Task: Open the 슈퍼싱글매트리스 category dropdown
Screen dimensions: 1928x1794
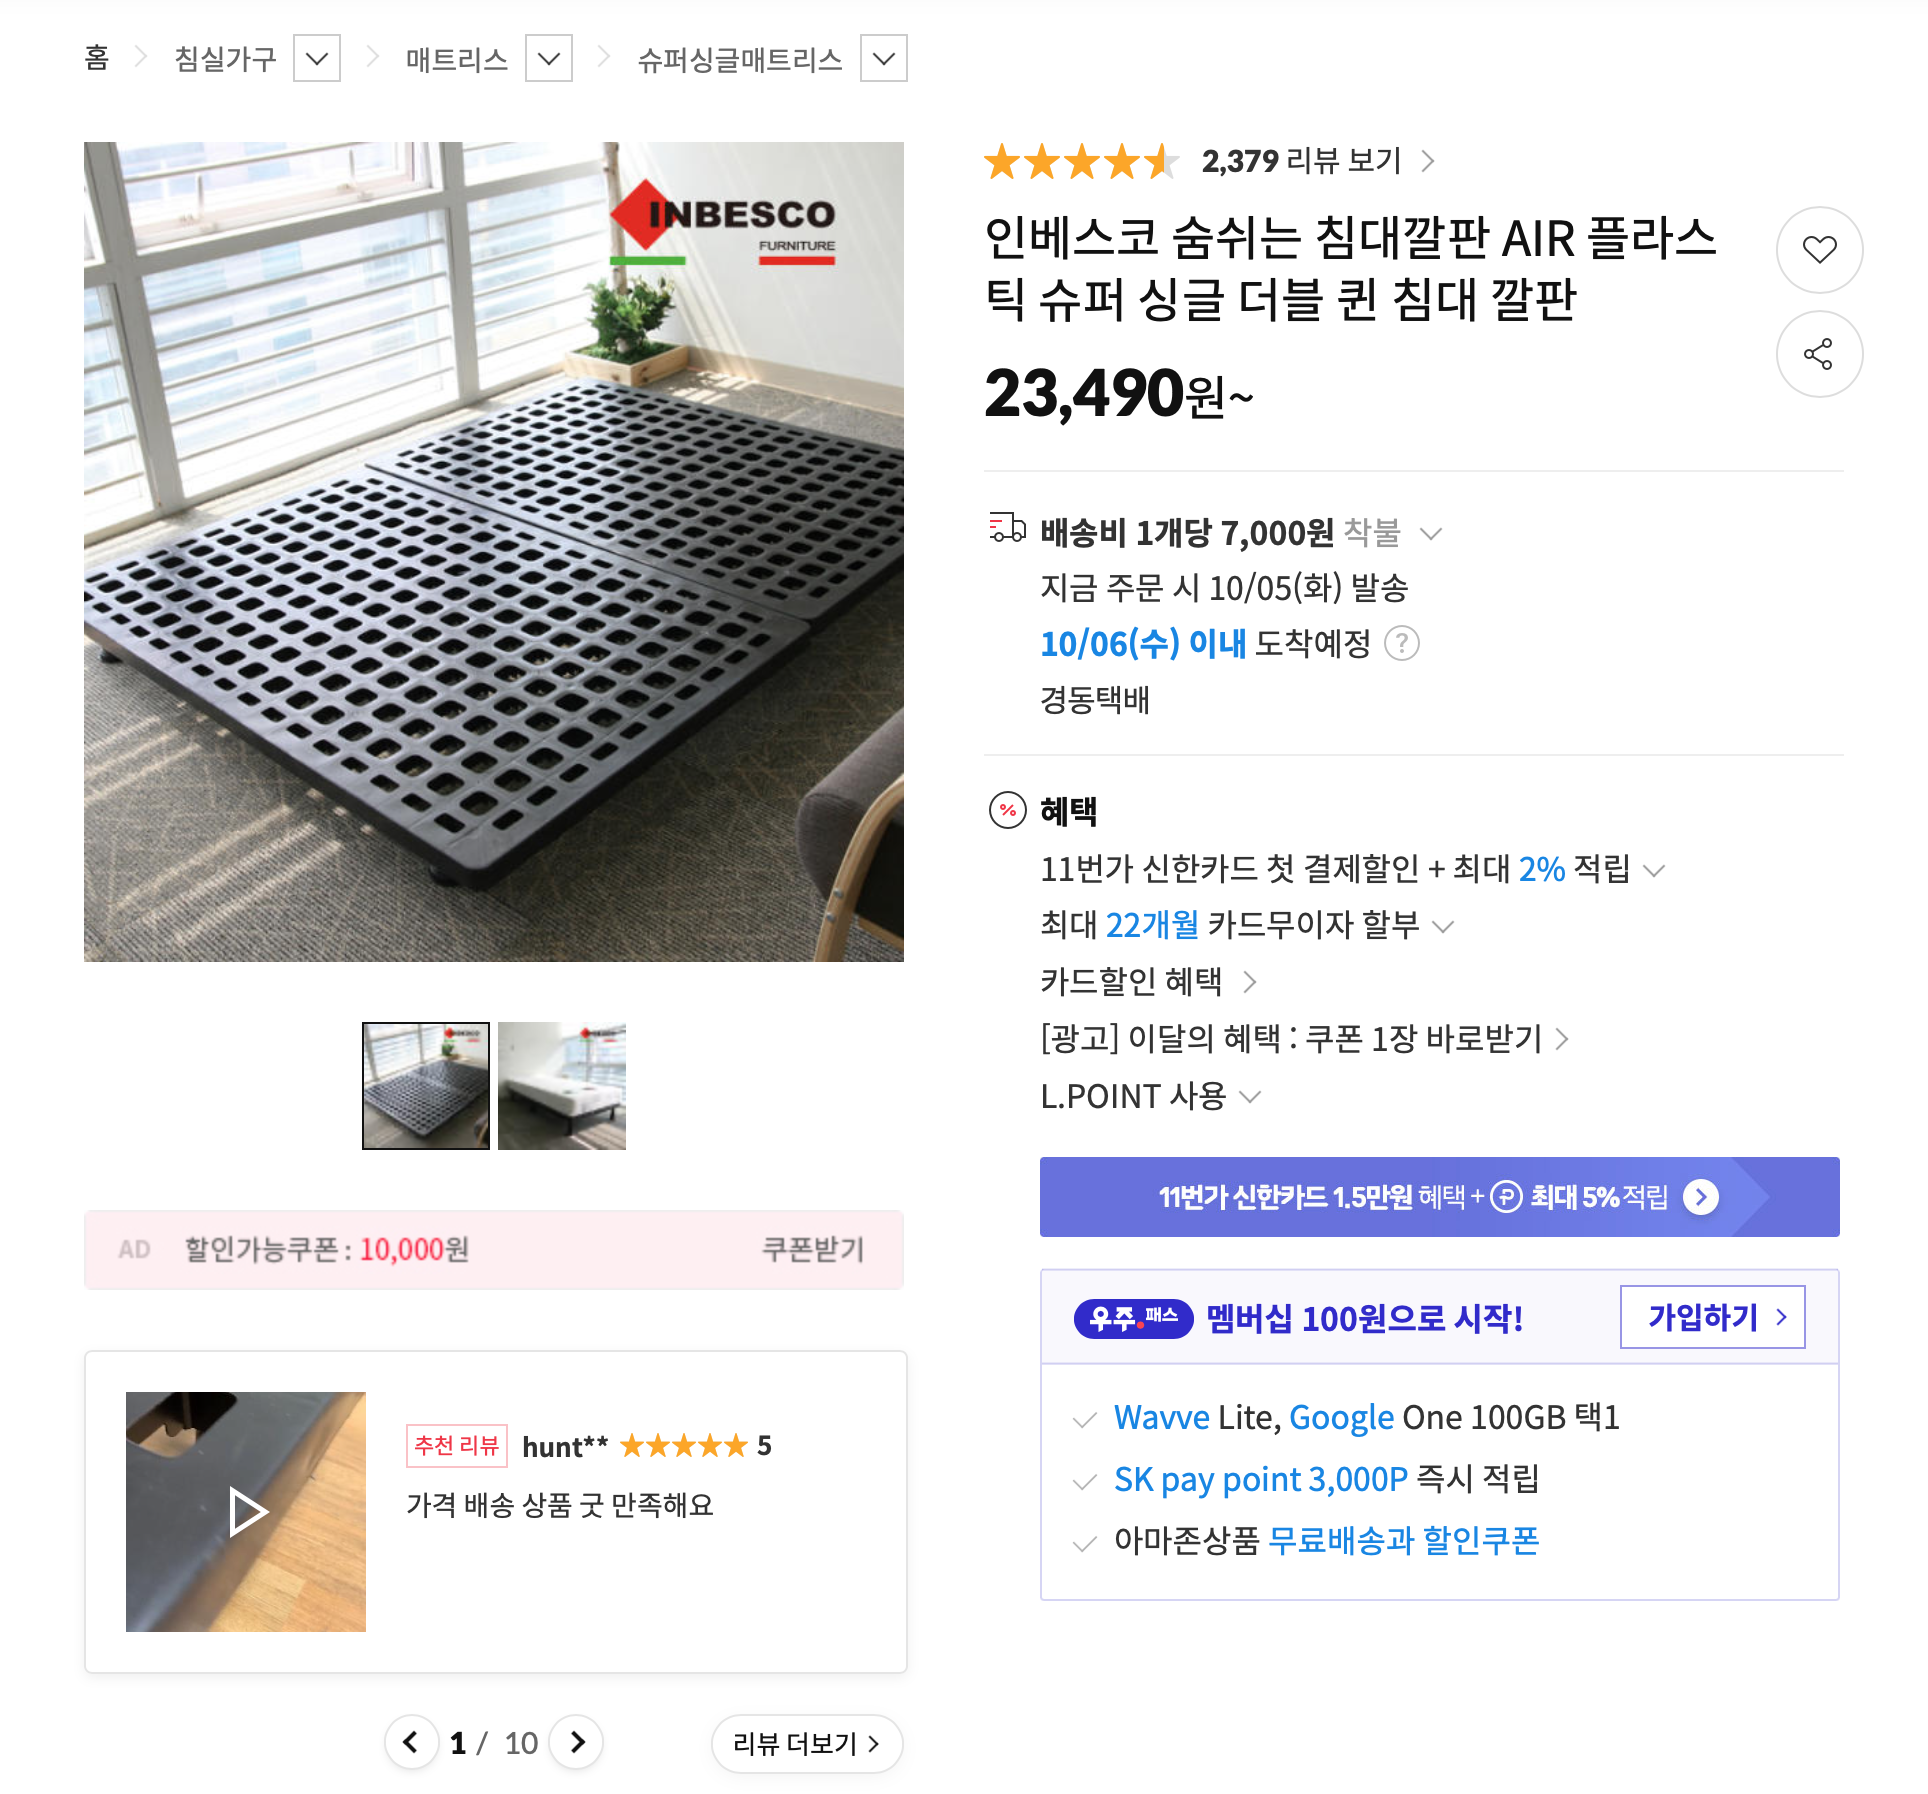Action: click(x=884, y=59)
